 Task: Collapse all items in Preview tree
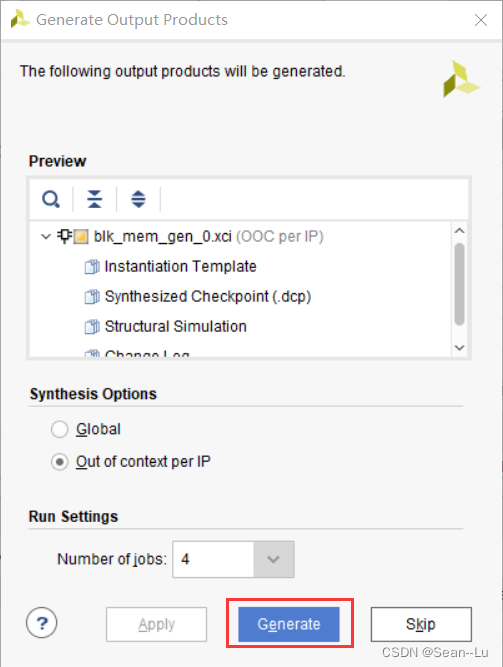tap(94, 199)
